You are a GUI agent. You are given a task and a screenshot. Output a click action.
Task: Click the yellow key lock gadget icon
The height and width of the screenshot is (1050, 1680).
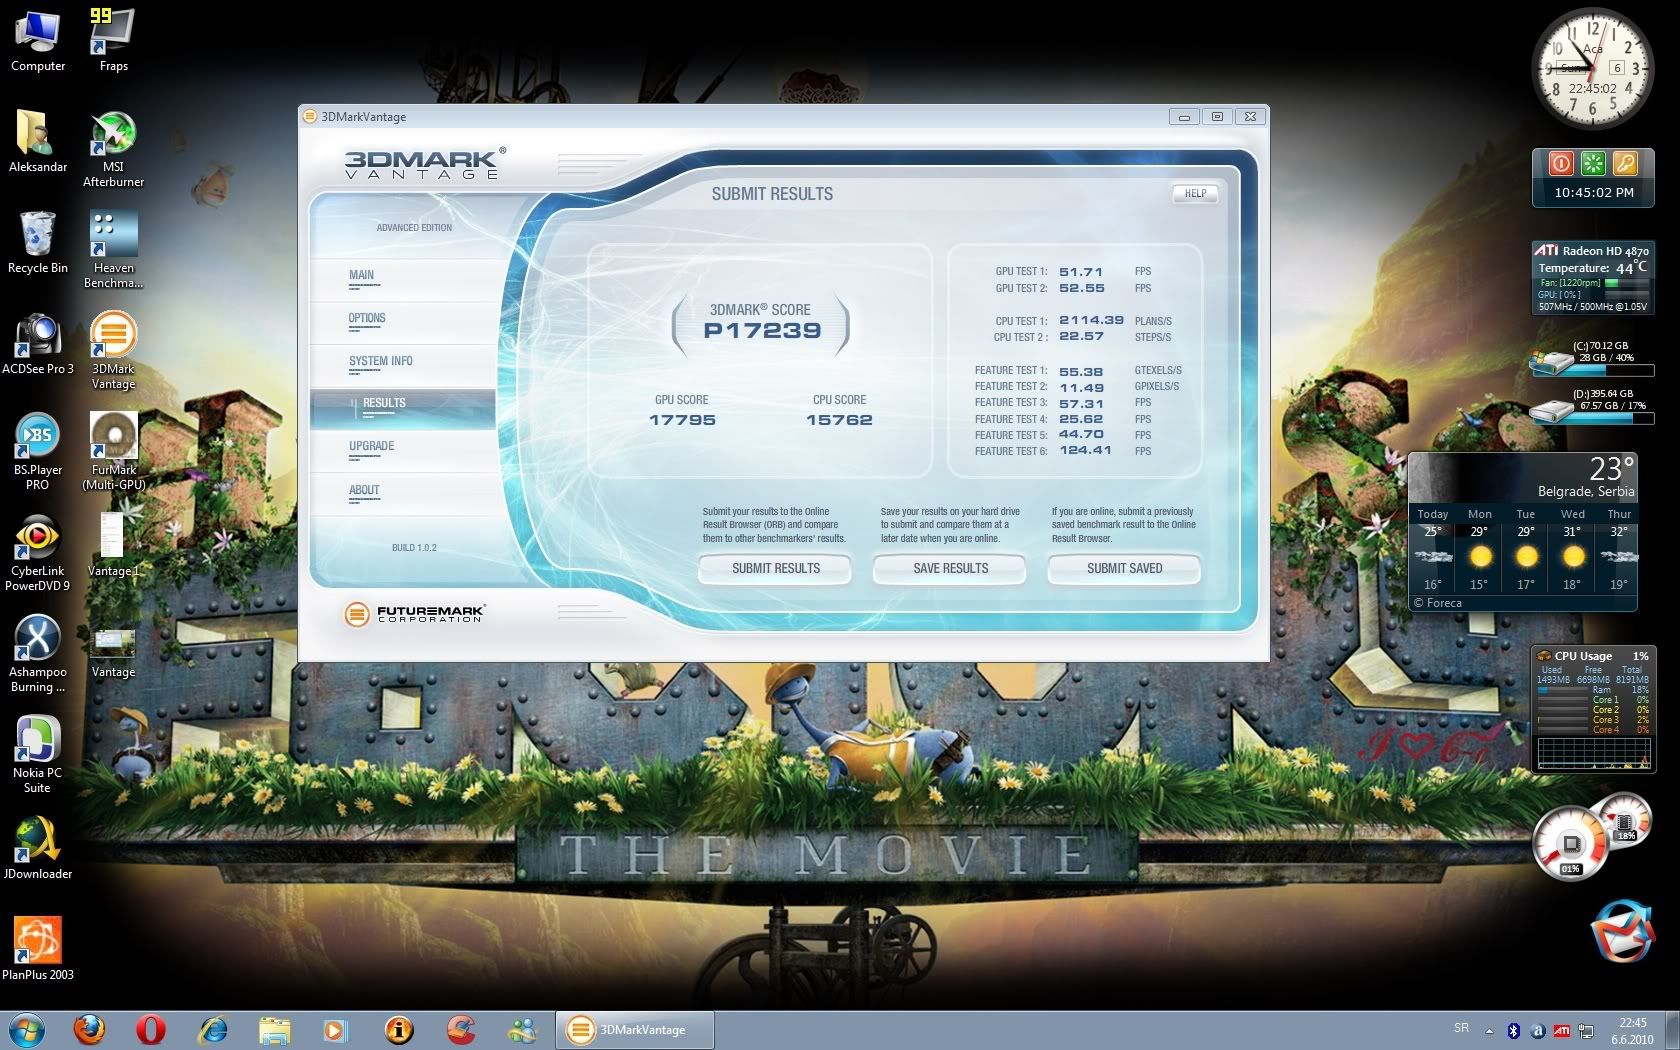coord(1624,163)
